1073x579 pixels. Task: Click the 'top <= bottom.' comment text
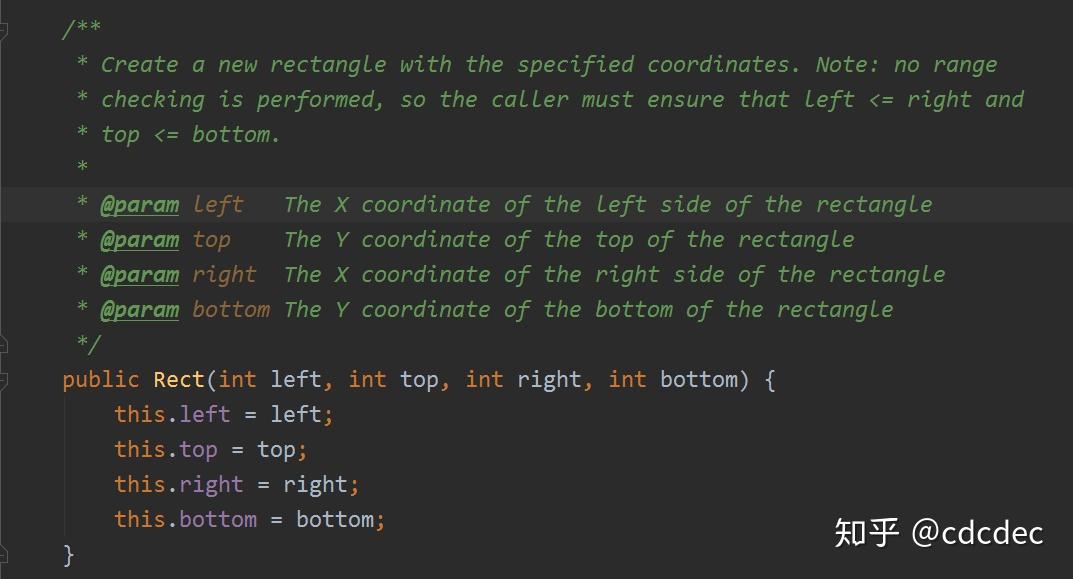pyautogui.click(x=191, y=135)
